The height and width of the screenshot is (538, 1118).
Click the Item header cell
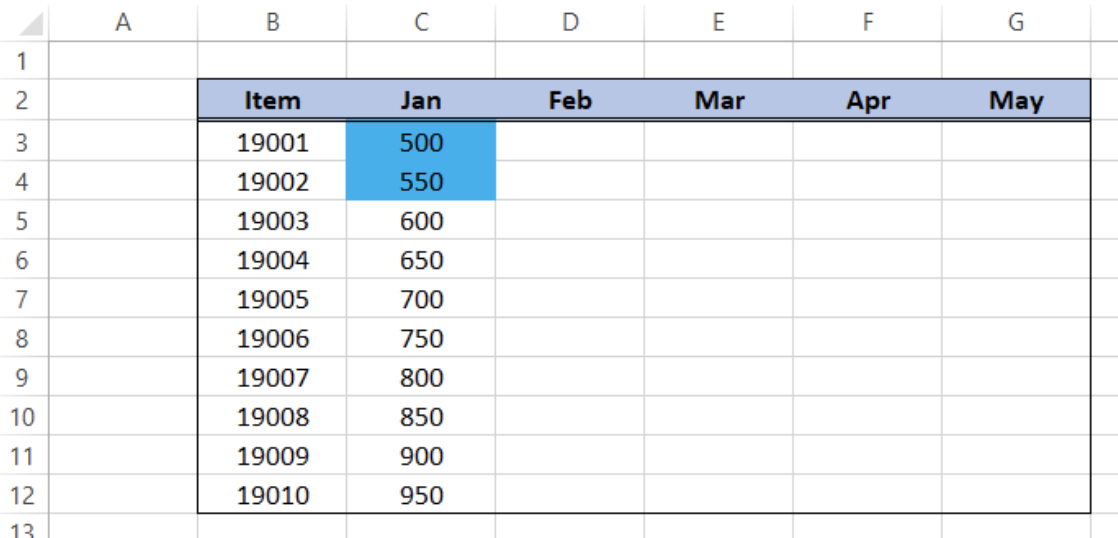click(x=272, y=100)
